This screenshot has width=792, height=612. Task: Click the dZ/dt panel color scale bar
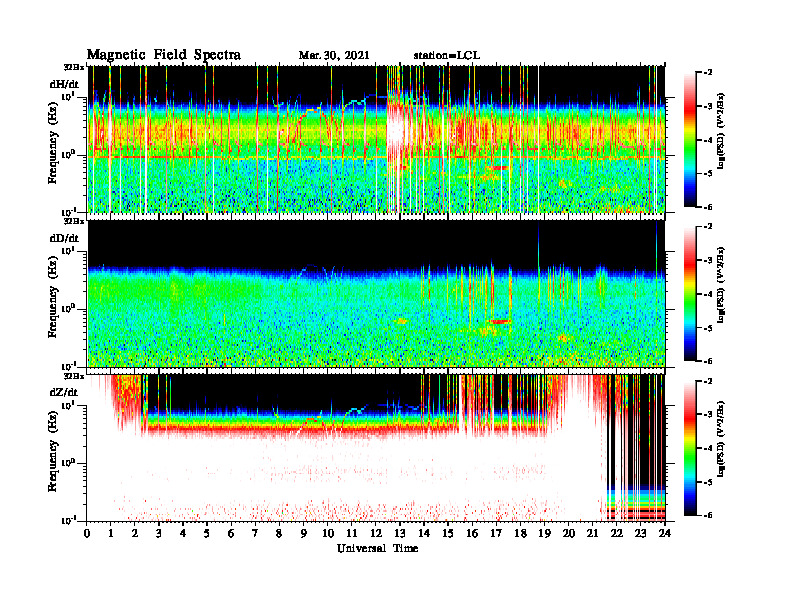tap(690, 448)
